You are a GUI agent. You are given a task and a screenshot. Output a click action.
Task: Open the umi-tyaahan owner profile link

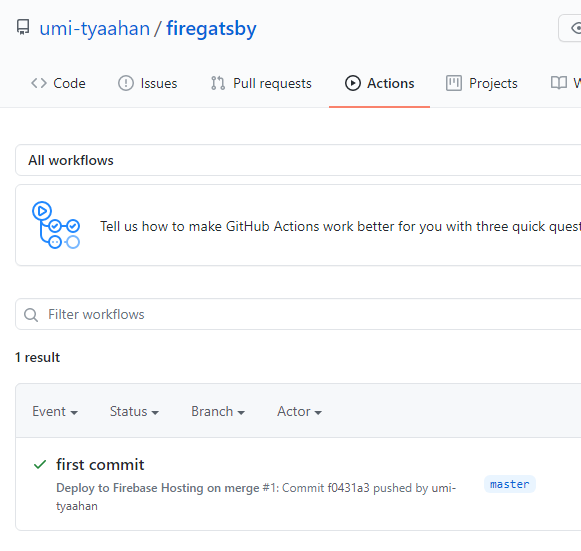tap(94, 29)
